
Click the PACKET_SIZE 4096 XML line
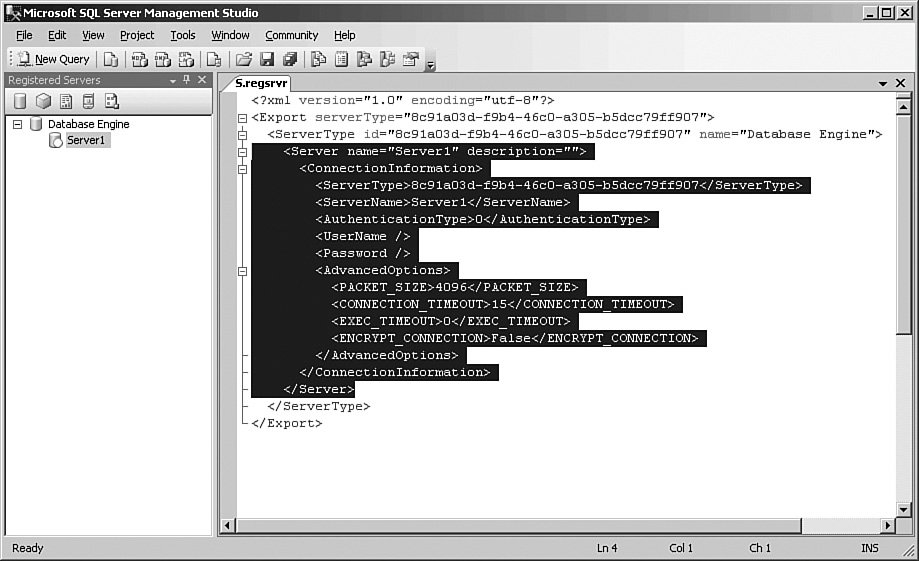coord(455,287)
